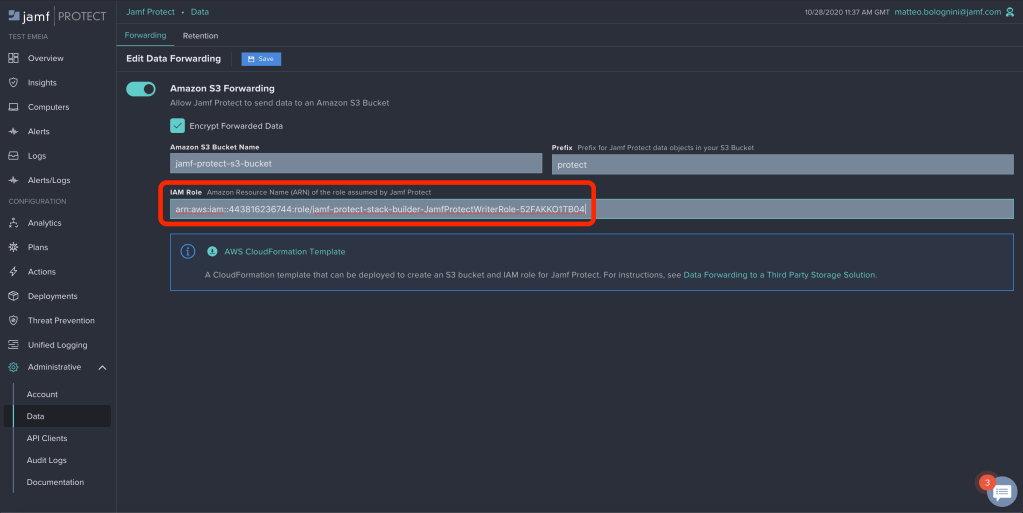Collapse the Administrative section chevron
Screen dimensions: 1023x513
(x=102, y=367)
